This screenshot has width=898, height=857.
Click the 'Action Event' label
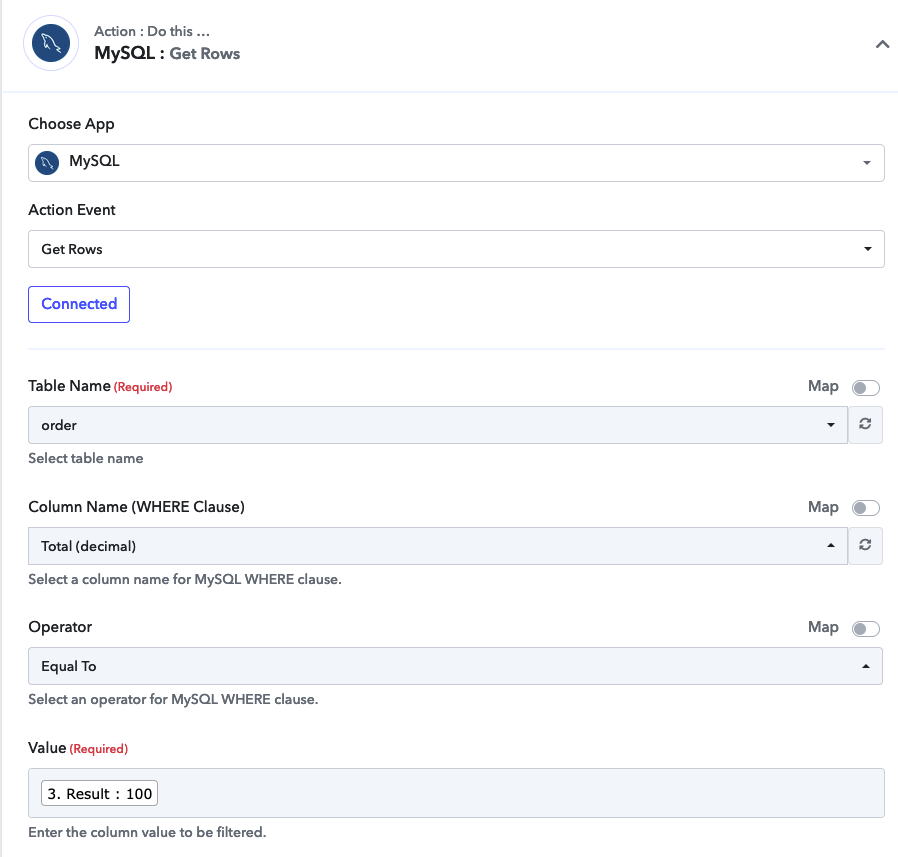coord(72,210)
